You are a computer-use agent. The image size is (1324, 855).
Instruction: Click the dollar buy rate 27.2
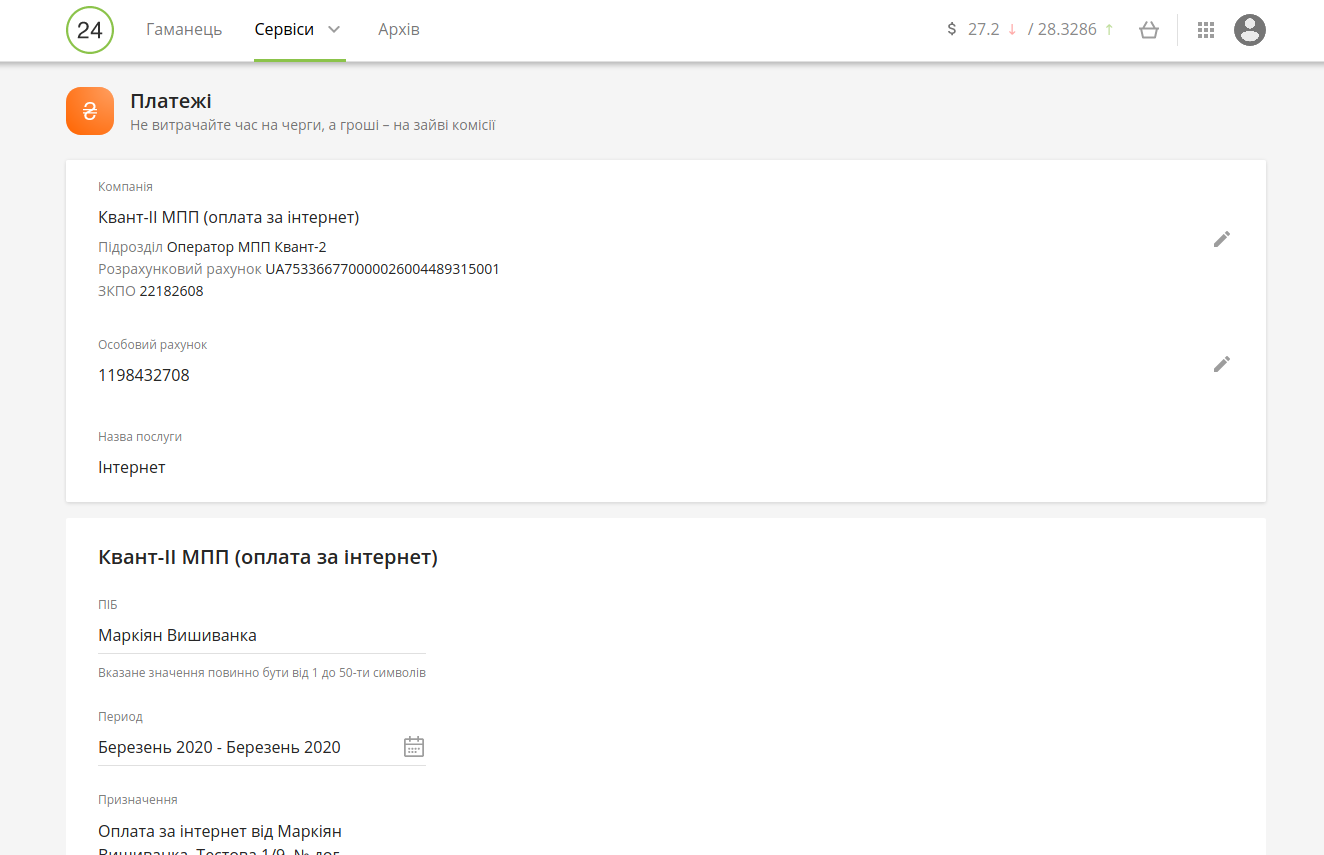click(983, 30)
